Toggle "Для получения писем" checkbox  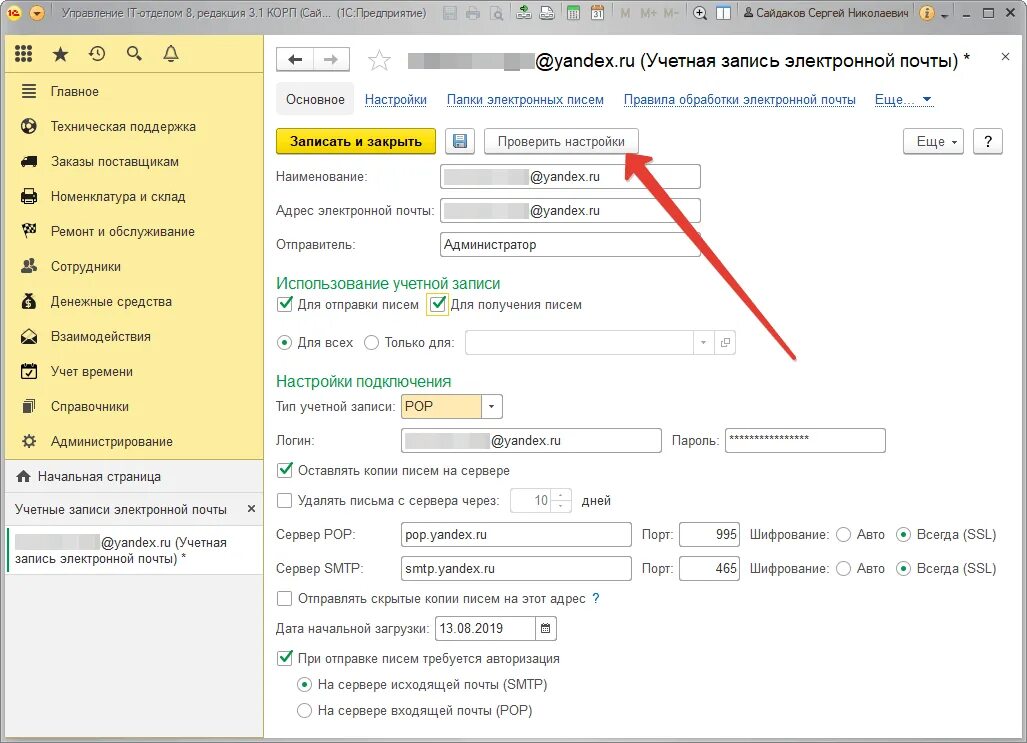click(x=438, y=305)
